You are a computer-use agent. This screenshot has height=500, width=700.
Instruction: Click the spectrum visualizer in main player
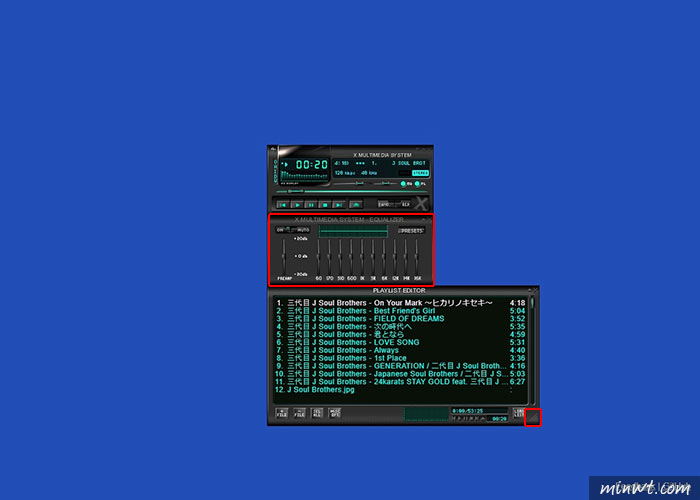tap(304, 177)
